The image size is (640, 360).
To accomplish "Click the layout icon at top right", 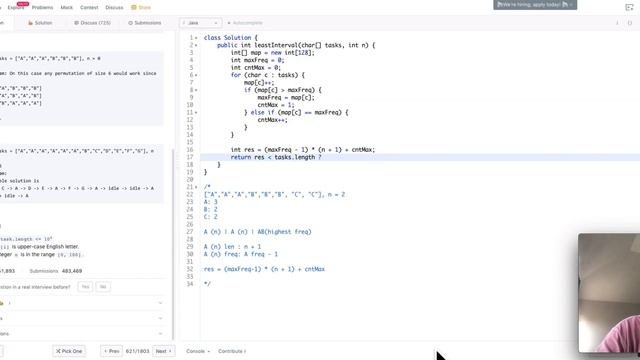I will [629, 7].
